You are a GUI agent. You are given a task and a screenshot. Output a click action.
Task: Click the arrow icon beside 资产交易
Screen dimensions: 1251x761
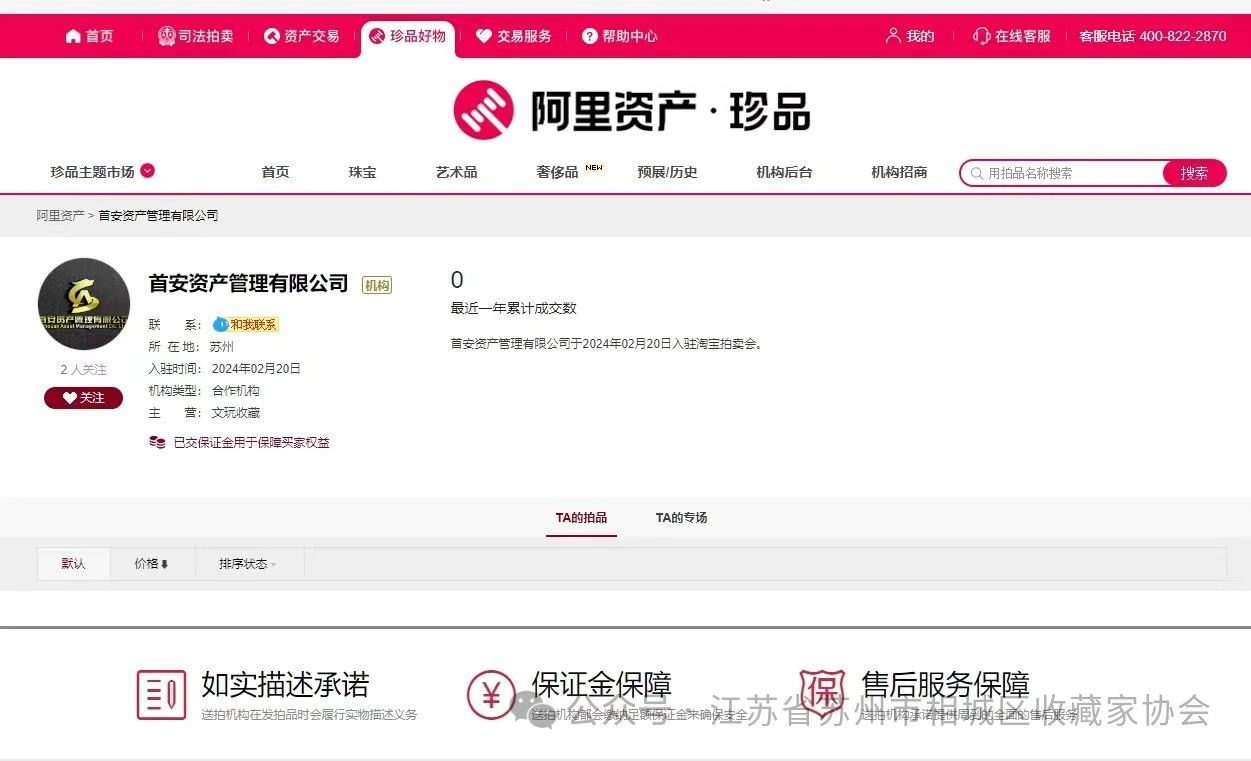pyautogui.click(x=271, y=36)
